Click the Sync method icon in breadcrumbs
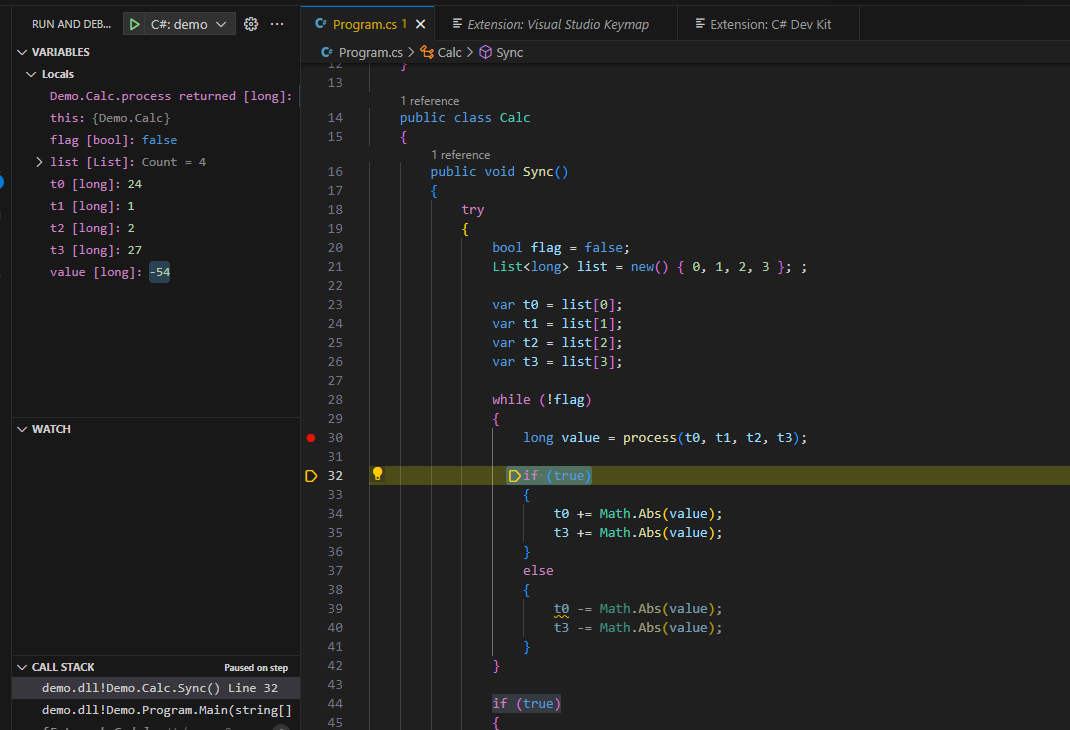 point(486,52)
